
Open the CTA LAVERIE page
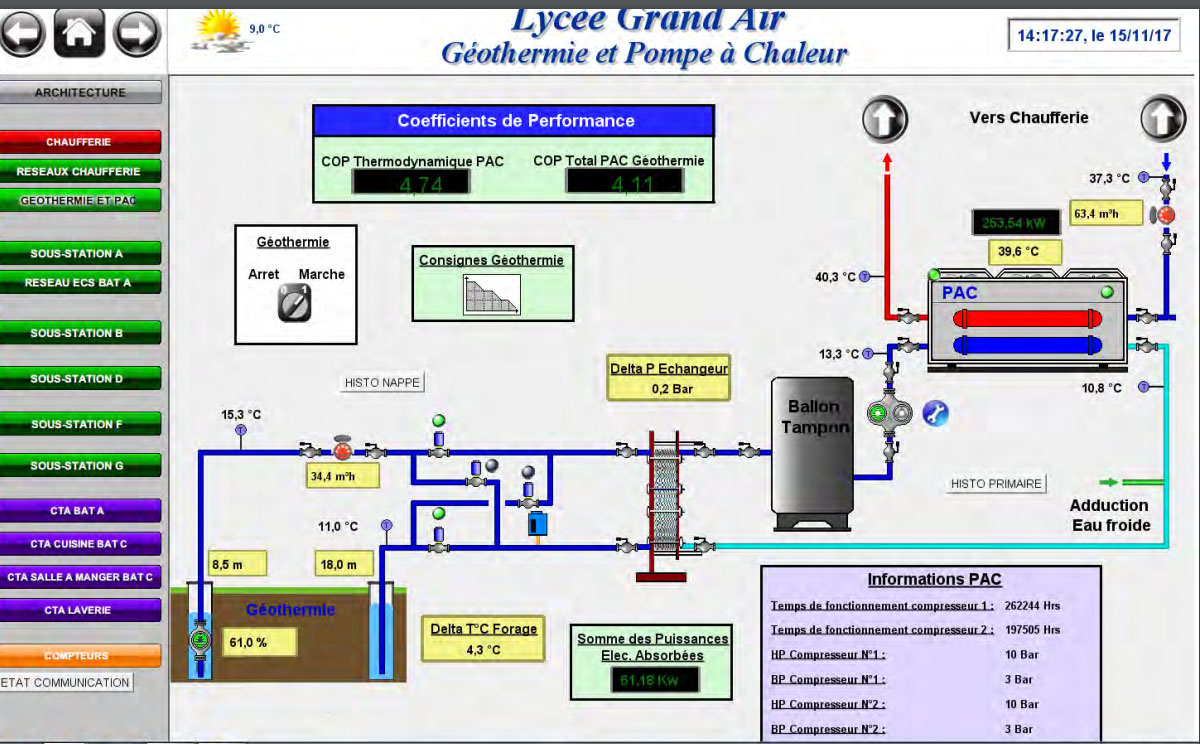[80, 609]
